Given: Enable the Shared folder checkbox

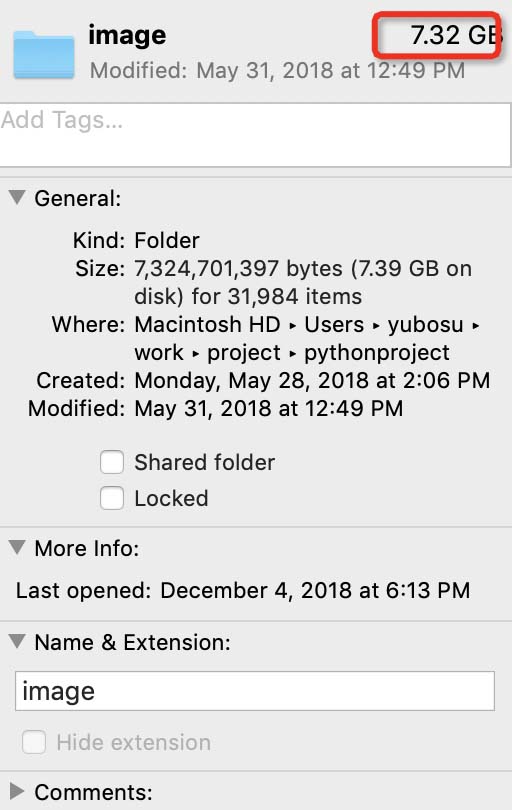Looking at the screenshot, I should (x=112, y=462).
